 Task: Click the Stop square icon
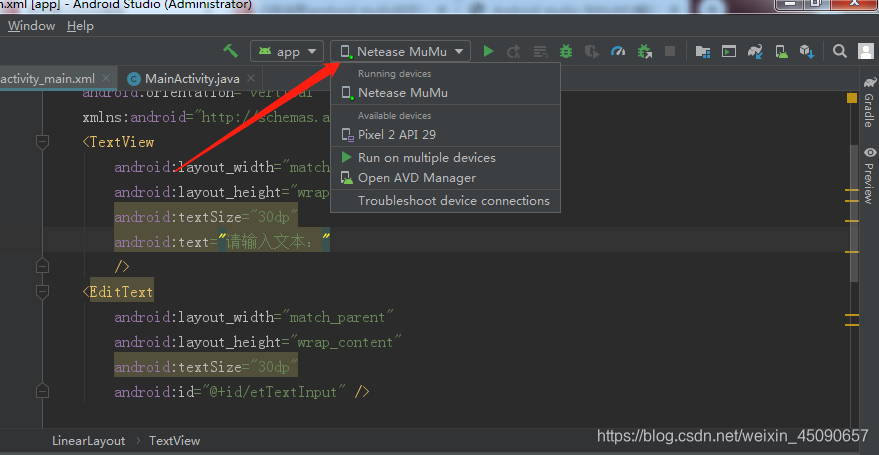(670, 52)
